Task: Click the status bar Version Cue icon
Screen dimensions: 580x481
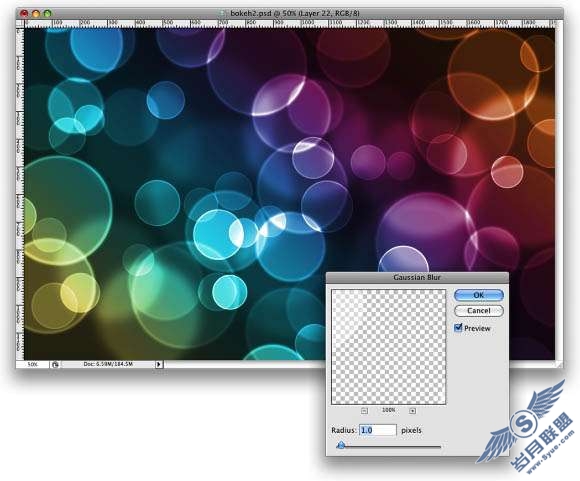Action: pyautogui.click(x=55, y=364)
